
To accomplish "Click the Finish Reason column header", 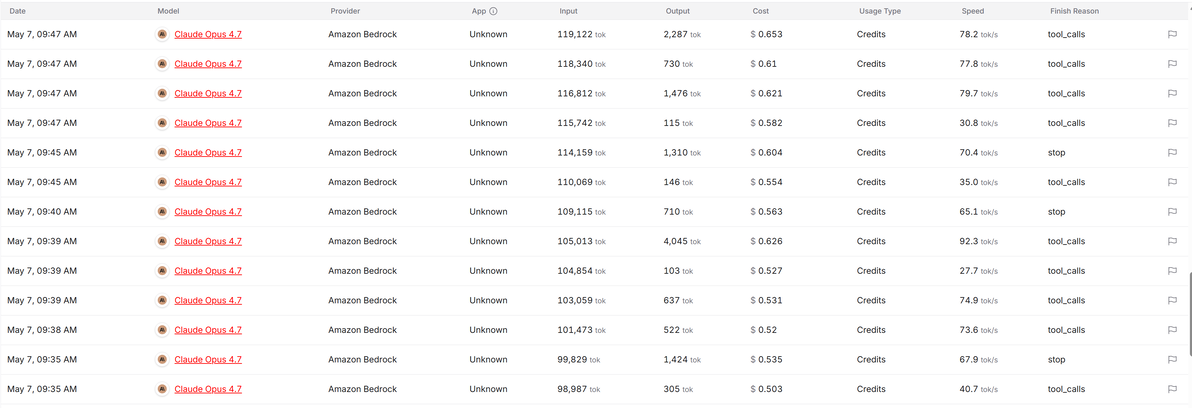I will (1074, 11).
